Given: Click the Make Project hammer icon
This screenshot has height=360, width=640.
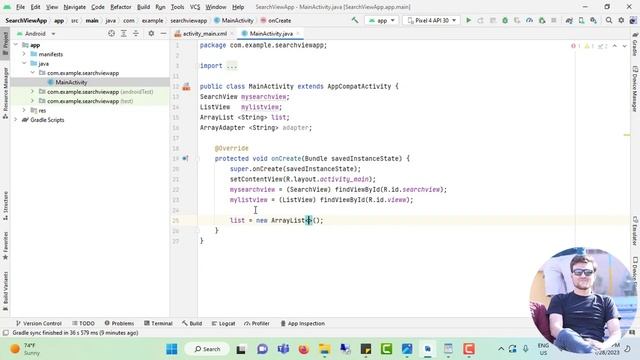Looking at the screenshot, I should tap(355, 20).
